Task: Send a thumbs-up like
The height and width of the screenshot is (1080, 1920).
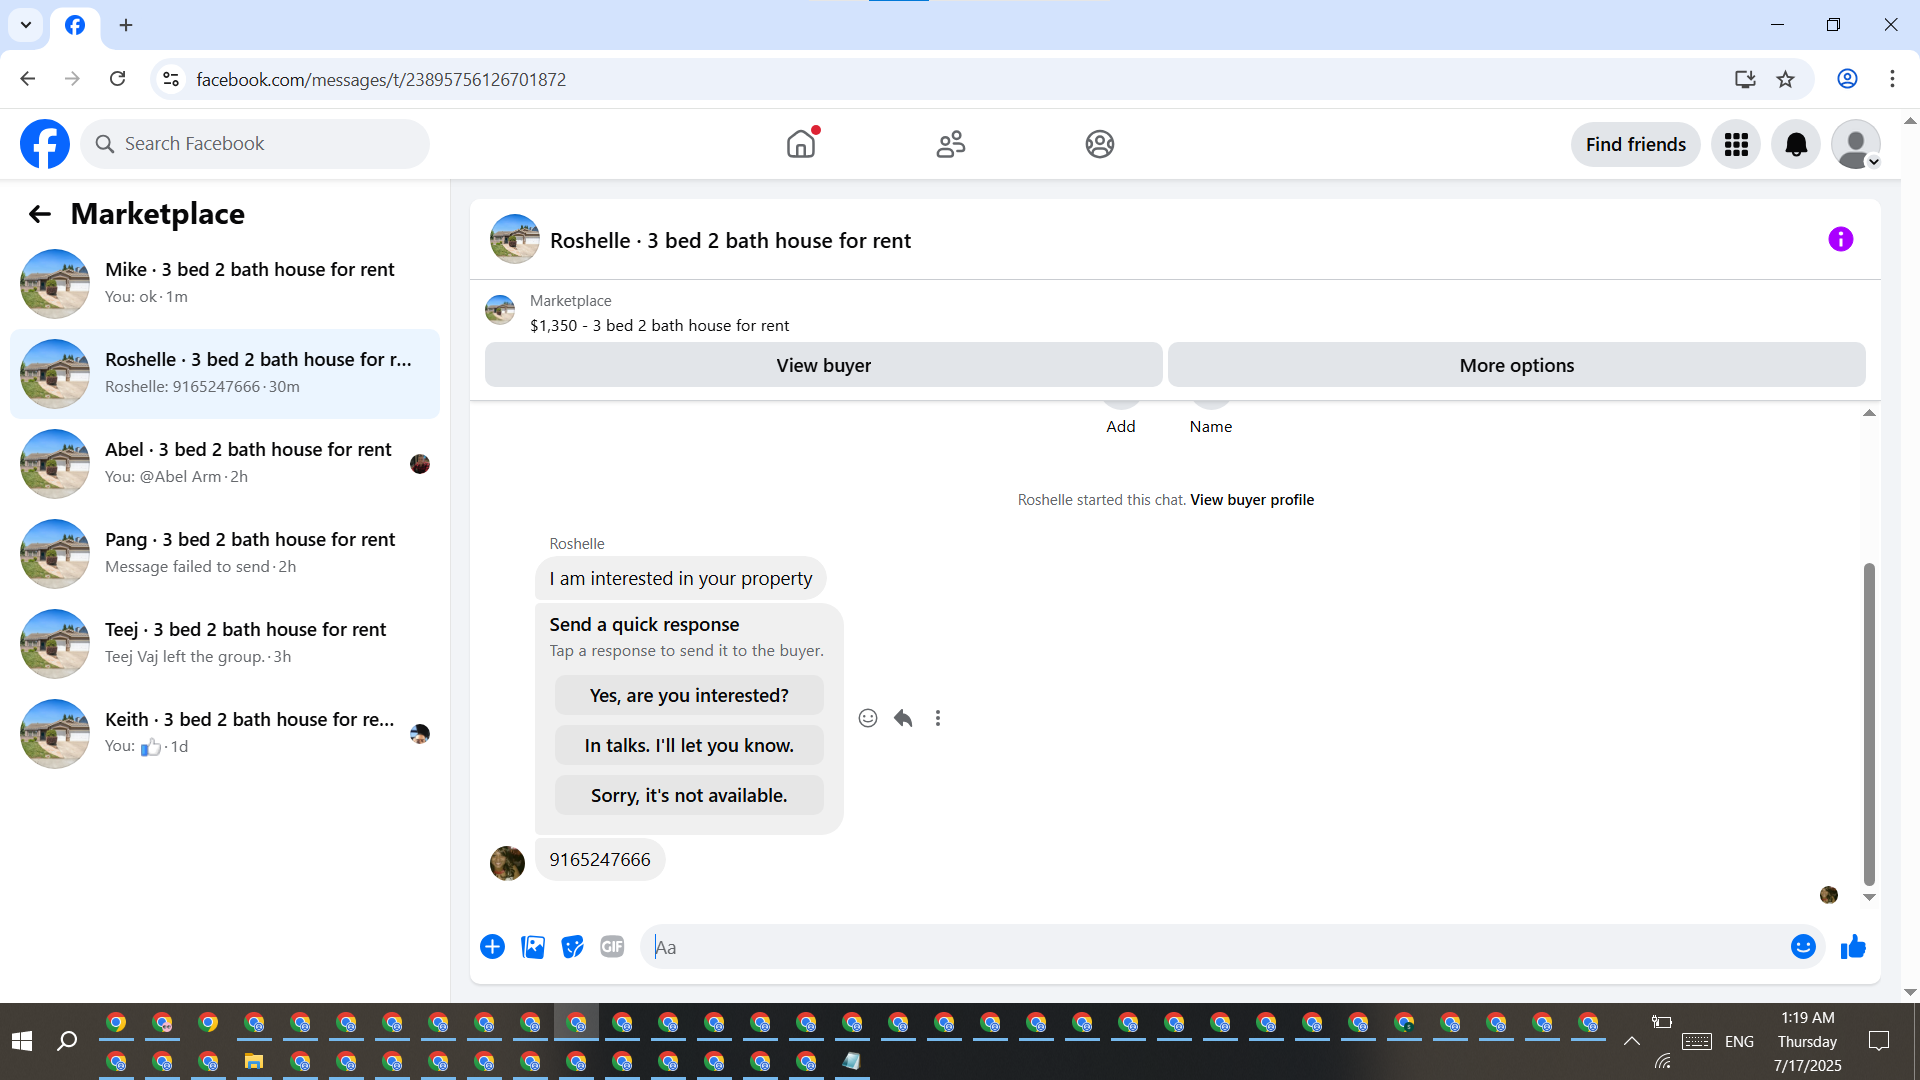Action: click(x=1853, y=947)
